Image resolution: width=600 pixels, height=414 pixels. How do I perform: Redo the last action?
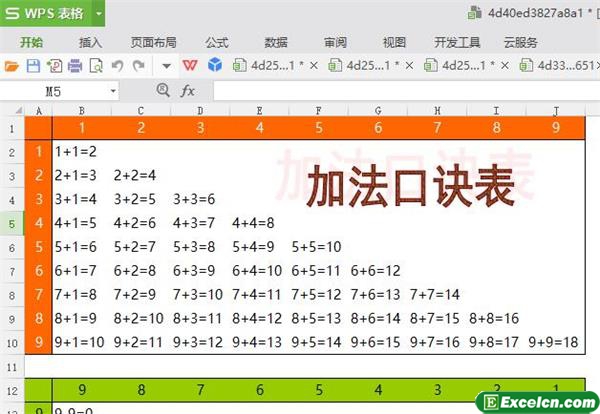[x=139, y=66]
